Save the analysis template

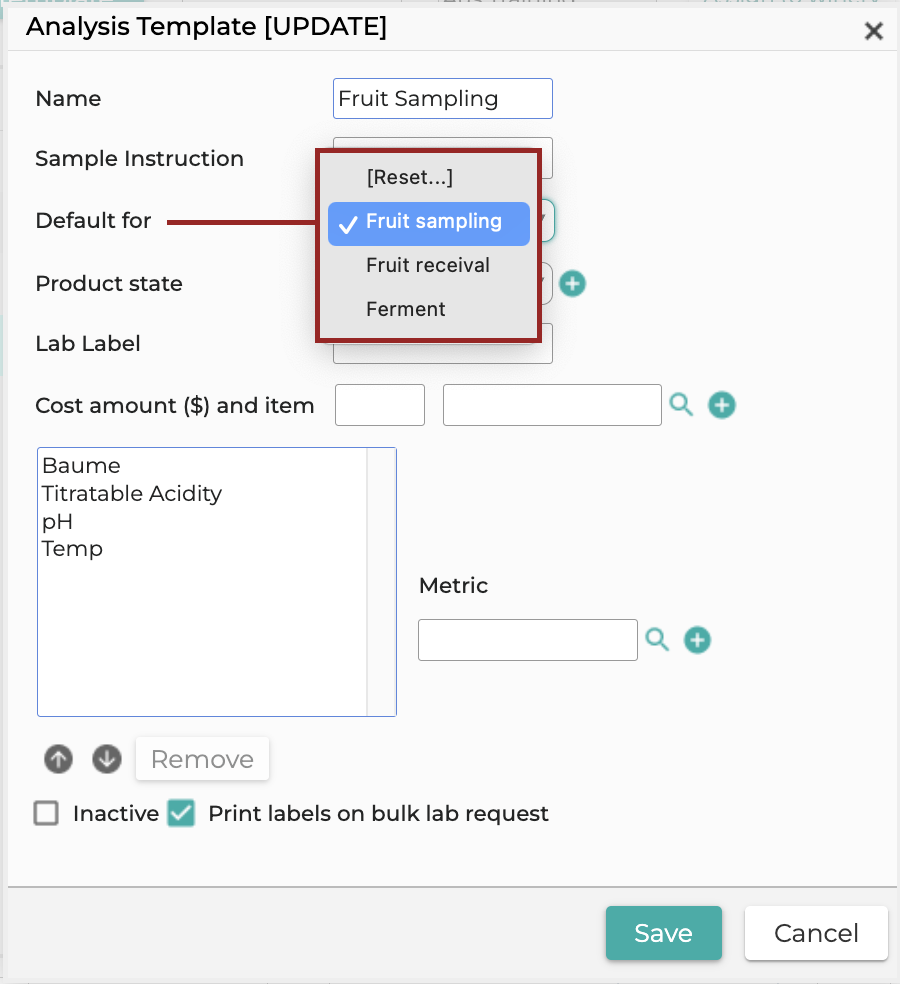(663, 933)
